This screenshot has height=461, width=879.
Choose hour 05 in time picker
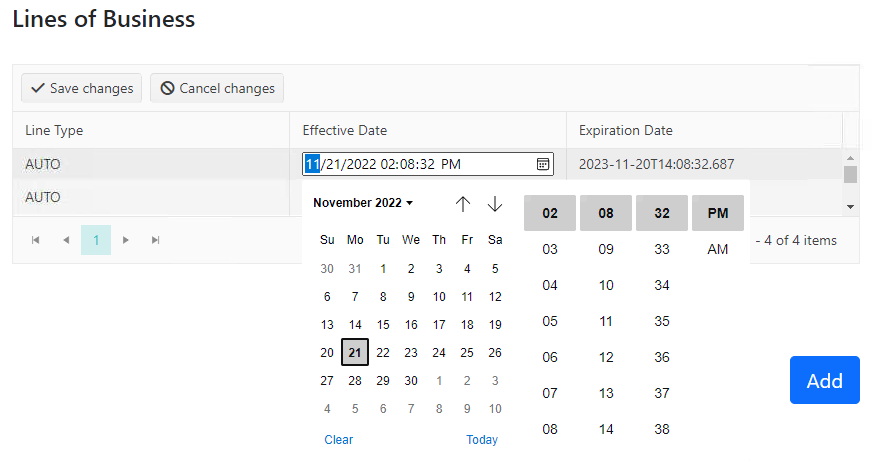coord(550,321)
